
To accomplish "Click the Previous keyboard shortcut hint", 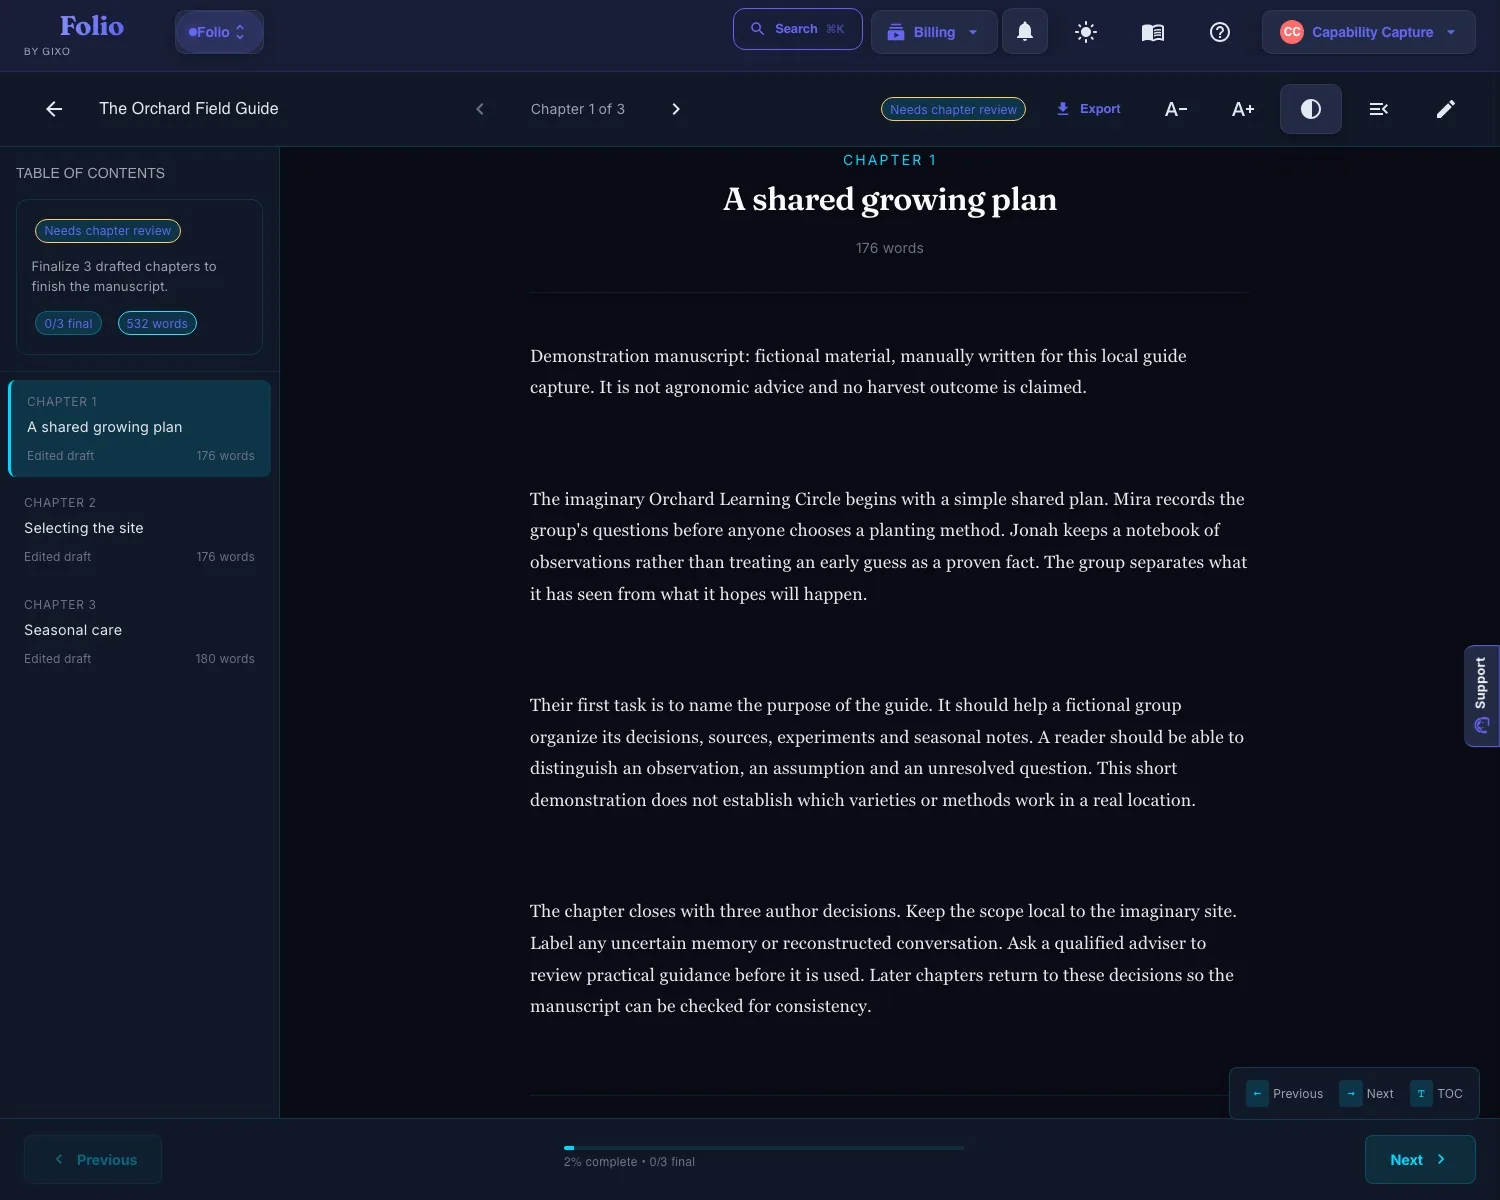I will (x=1285, y=1094).
